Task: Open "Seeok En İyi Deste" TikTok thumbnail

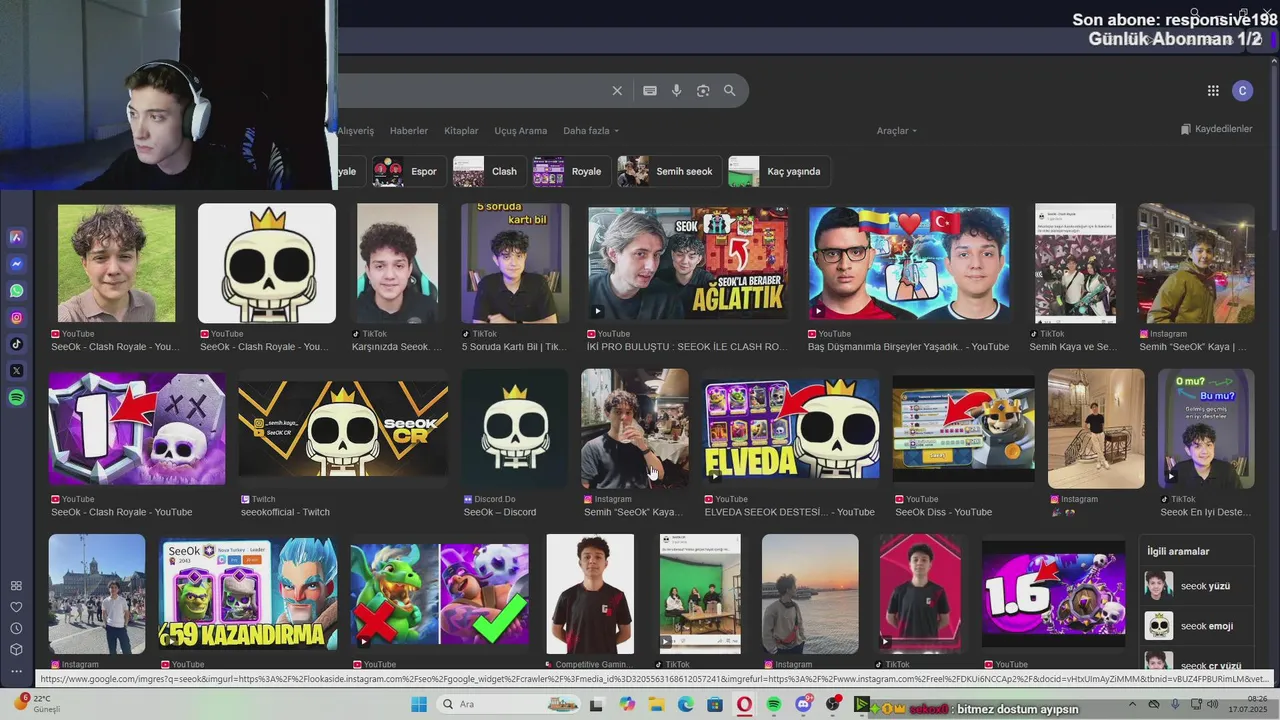Action: (x=1206, y=428)
